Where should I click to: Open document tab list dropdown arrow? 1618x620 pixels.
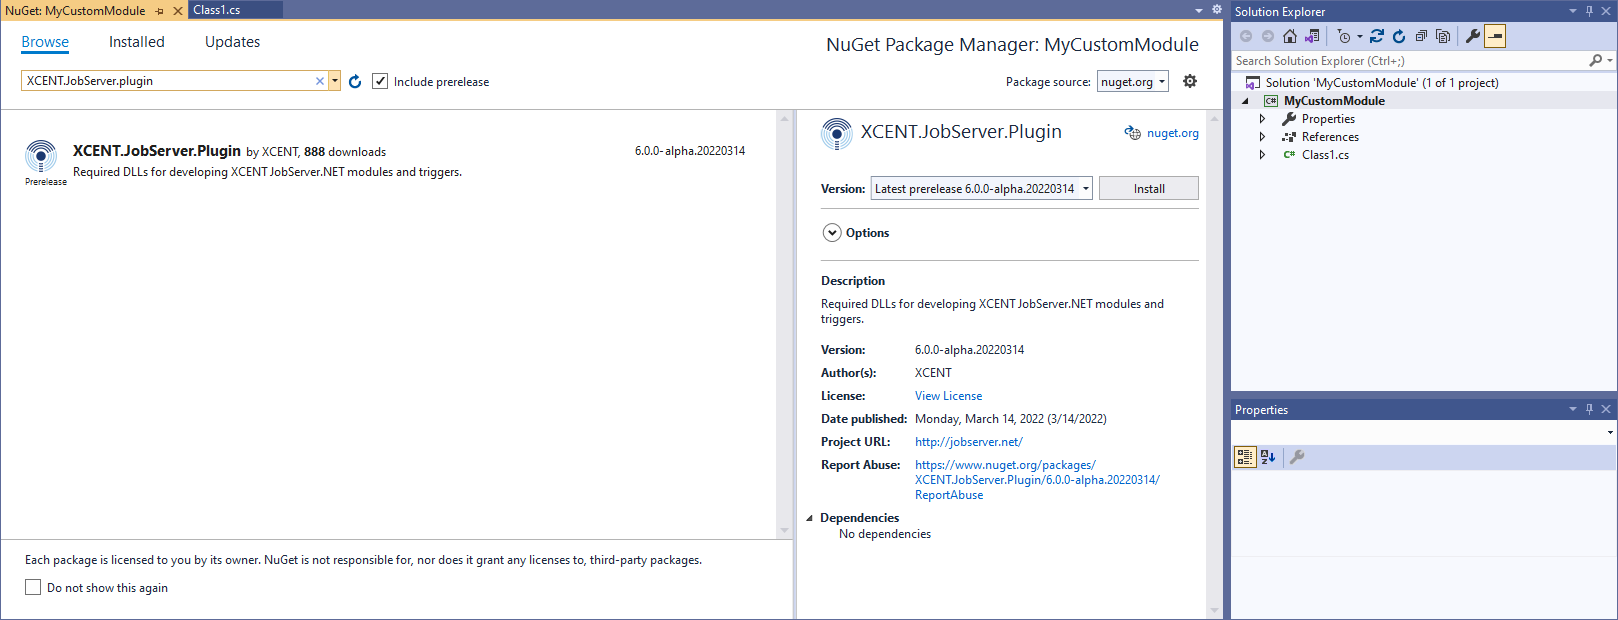coord(1199,10)
